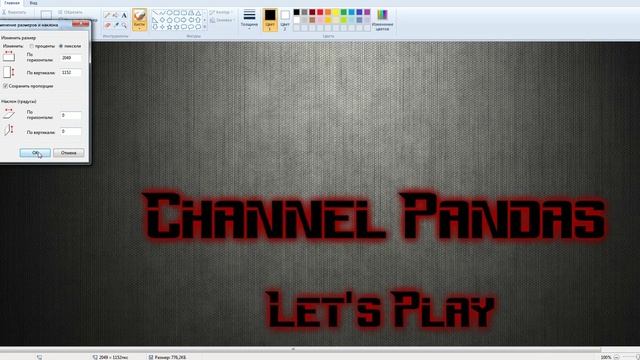Click 'Размер: 776,2КБ' in status bar
Viewport: 640px width, 360px height.
pos(170,357)
